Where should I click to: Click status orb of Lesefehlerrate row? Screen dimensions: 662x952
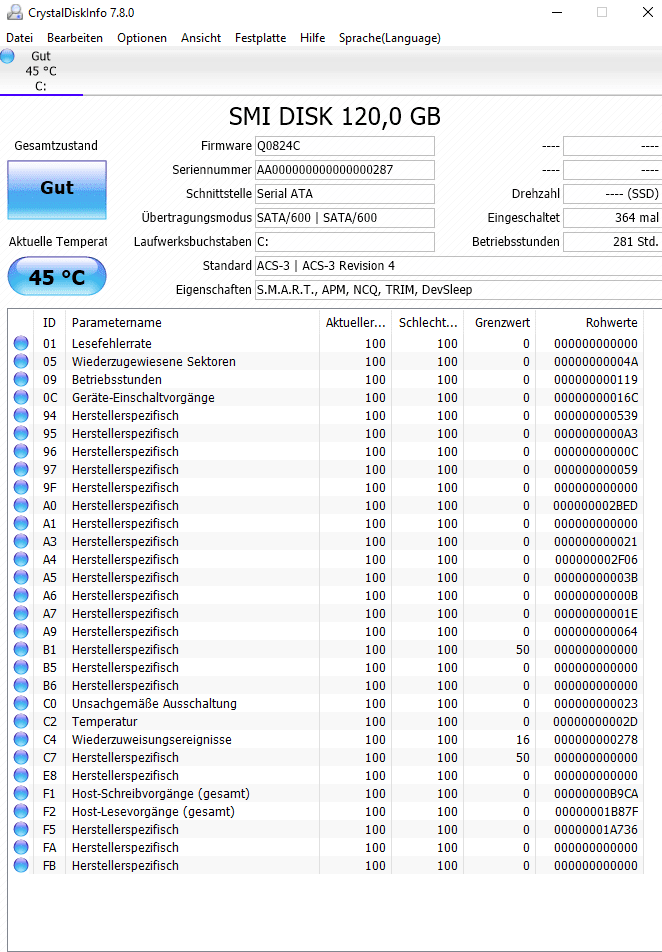[21, 344]
